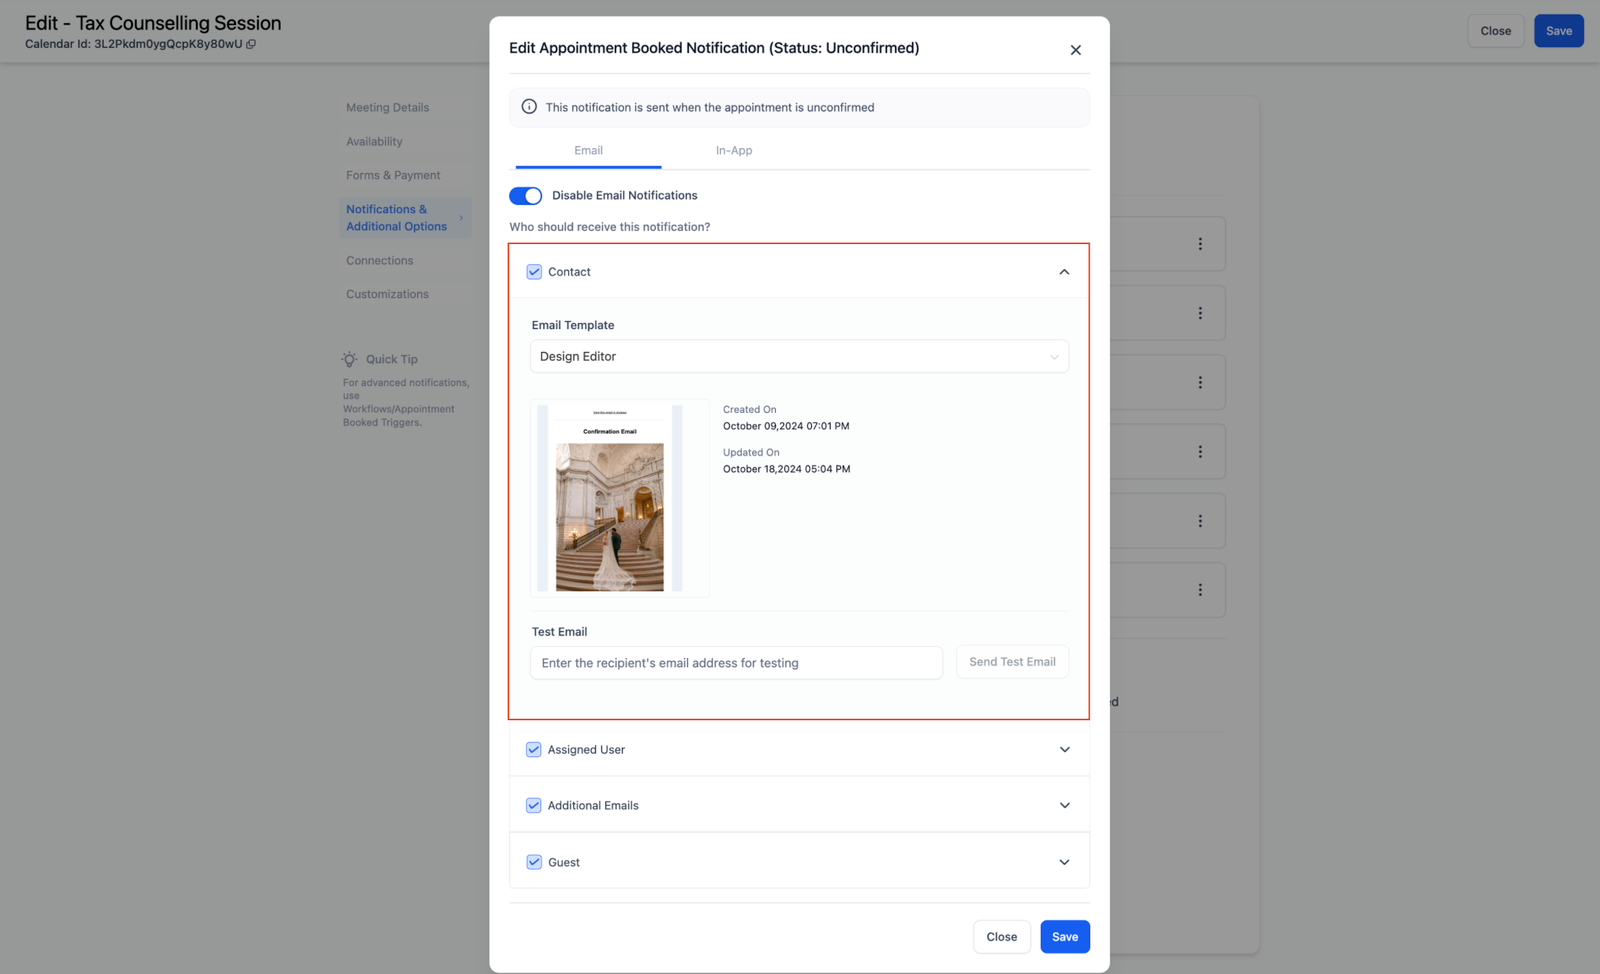Open the Email Template Design Editor dropdown

coord(799,357)
